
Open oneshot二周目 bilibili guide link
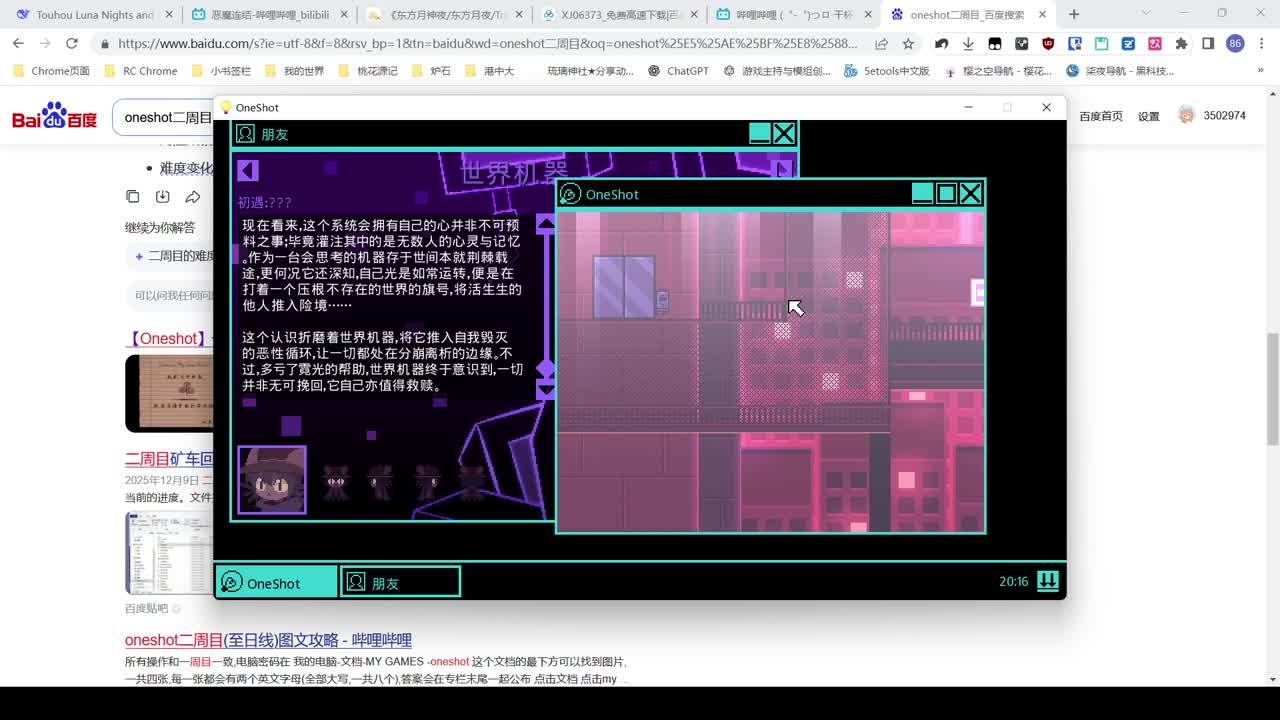(268, 640)
